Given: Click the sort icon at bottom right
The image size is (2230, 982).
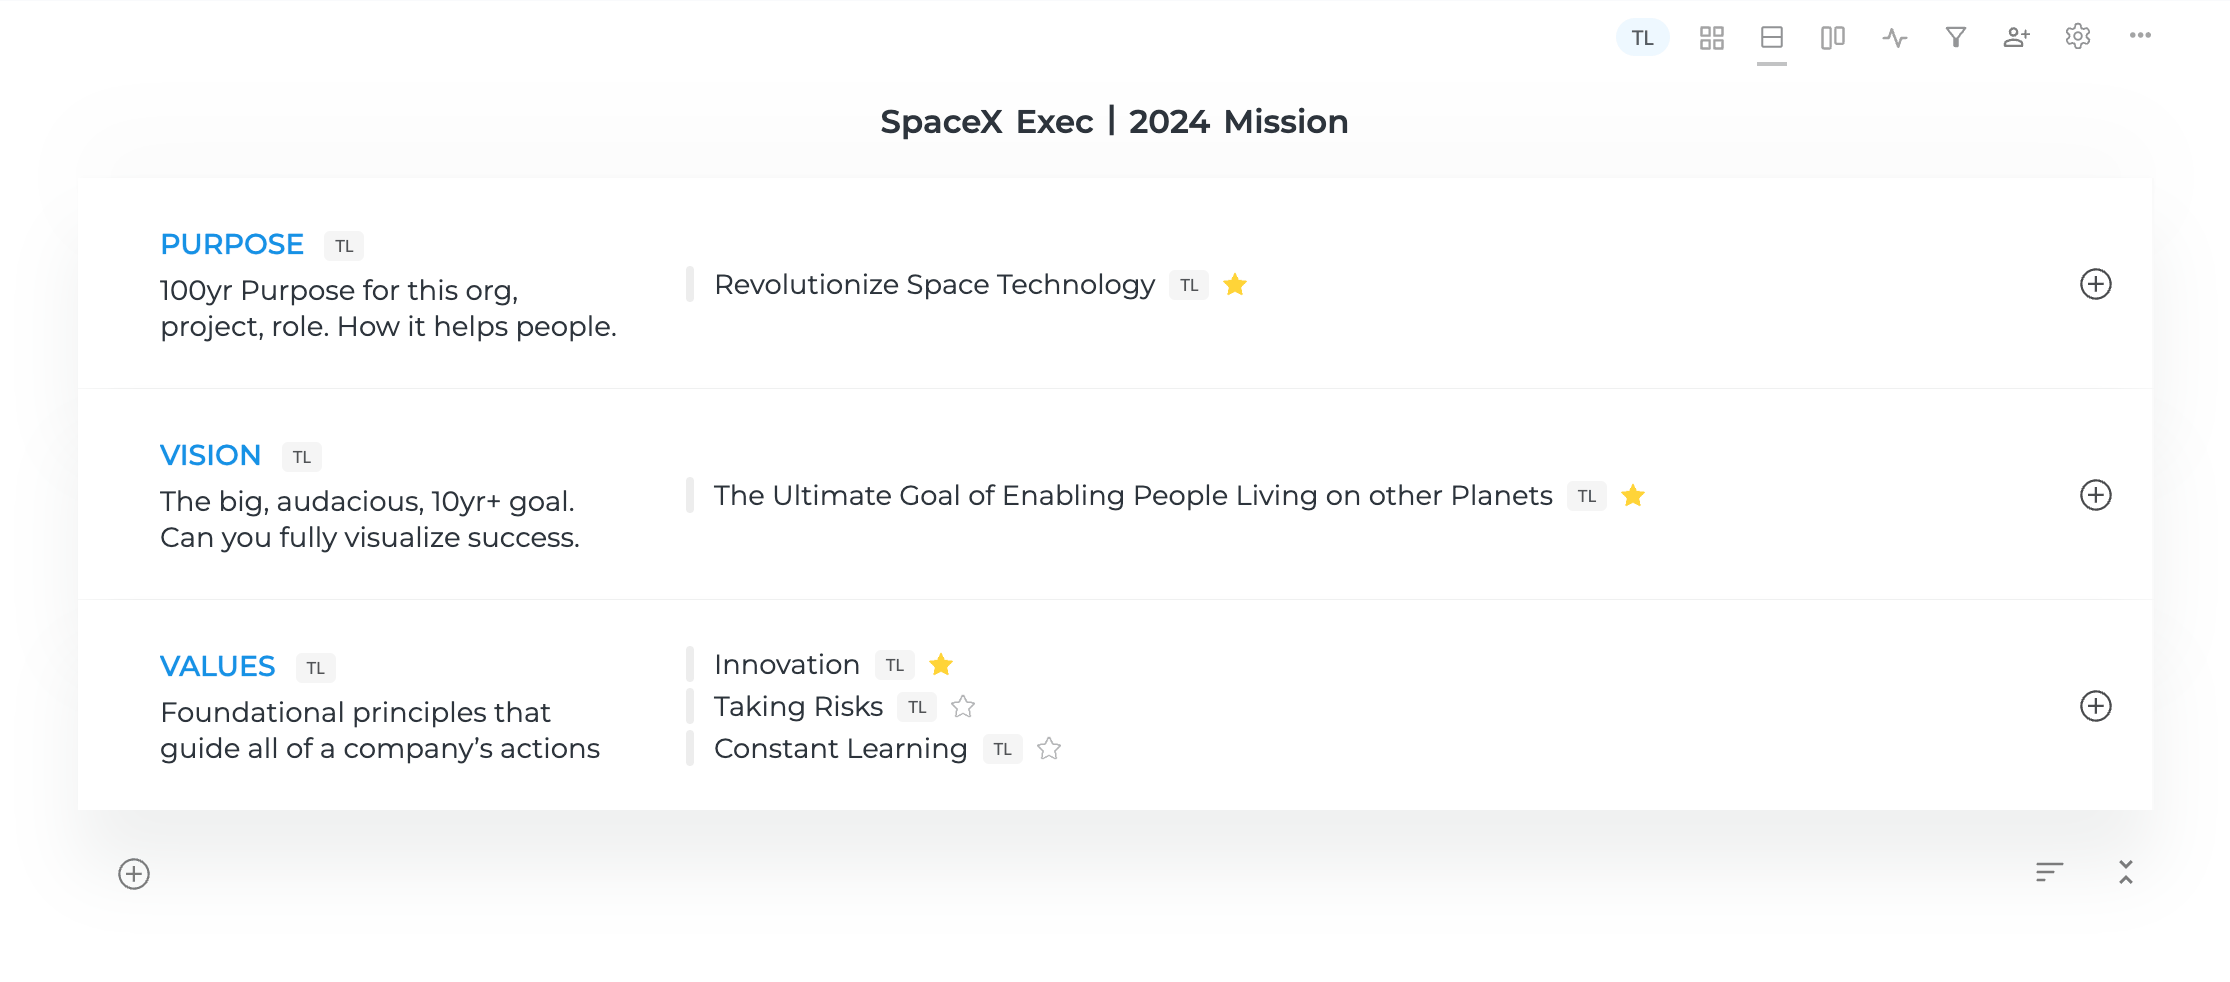Looking at the screenshot, I should (x=2048, y=872).
